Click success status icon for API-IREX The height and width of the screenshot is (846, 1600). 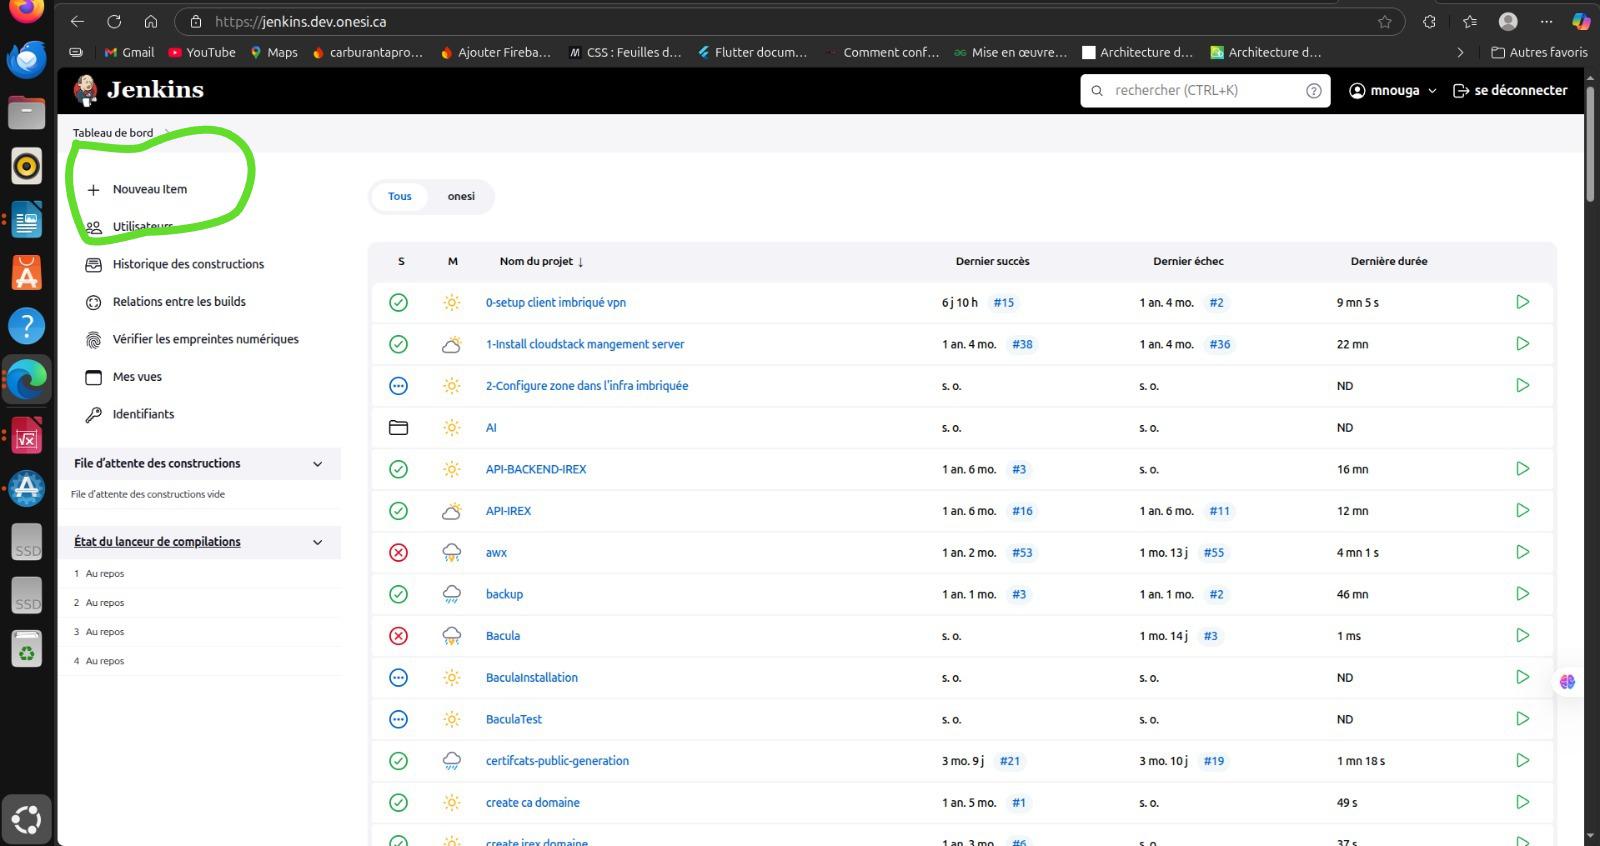[x=398, y=511]
